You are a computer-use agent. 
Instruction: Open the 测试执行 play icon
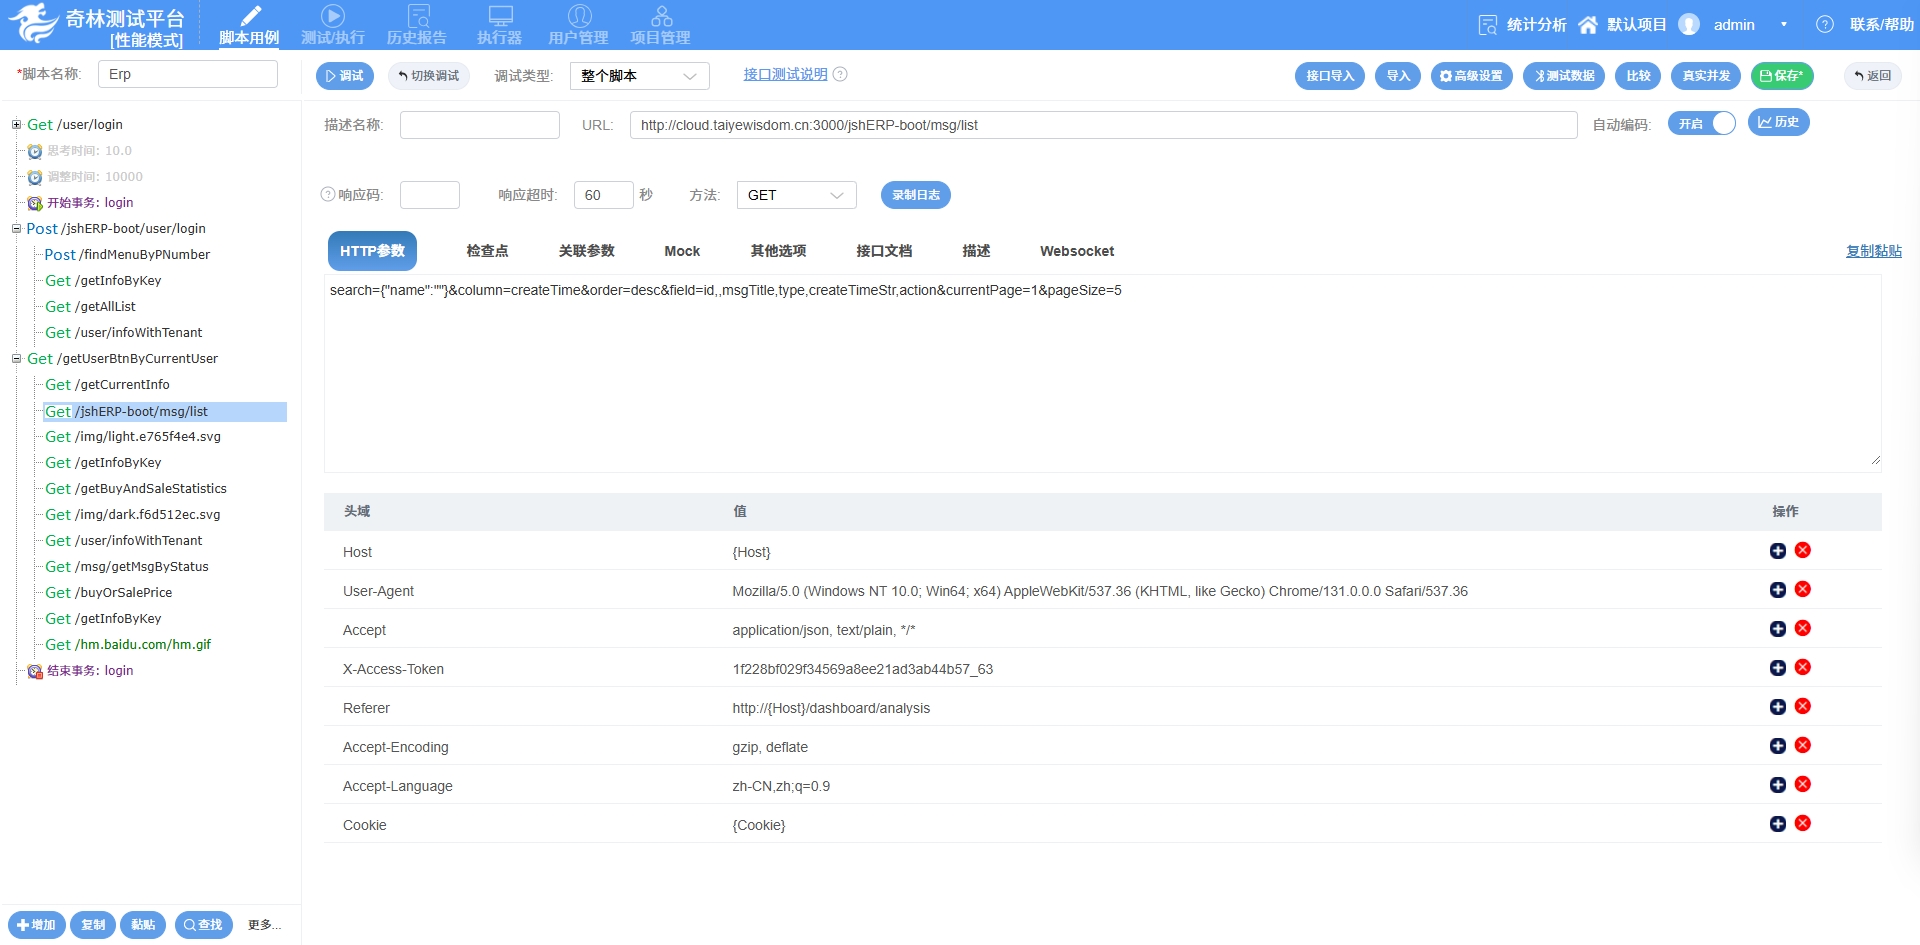click(333, 17)
